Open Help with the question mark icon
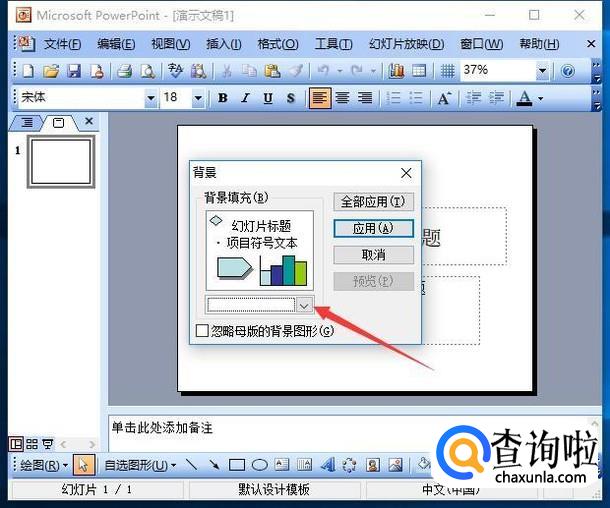 (568, 71)
